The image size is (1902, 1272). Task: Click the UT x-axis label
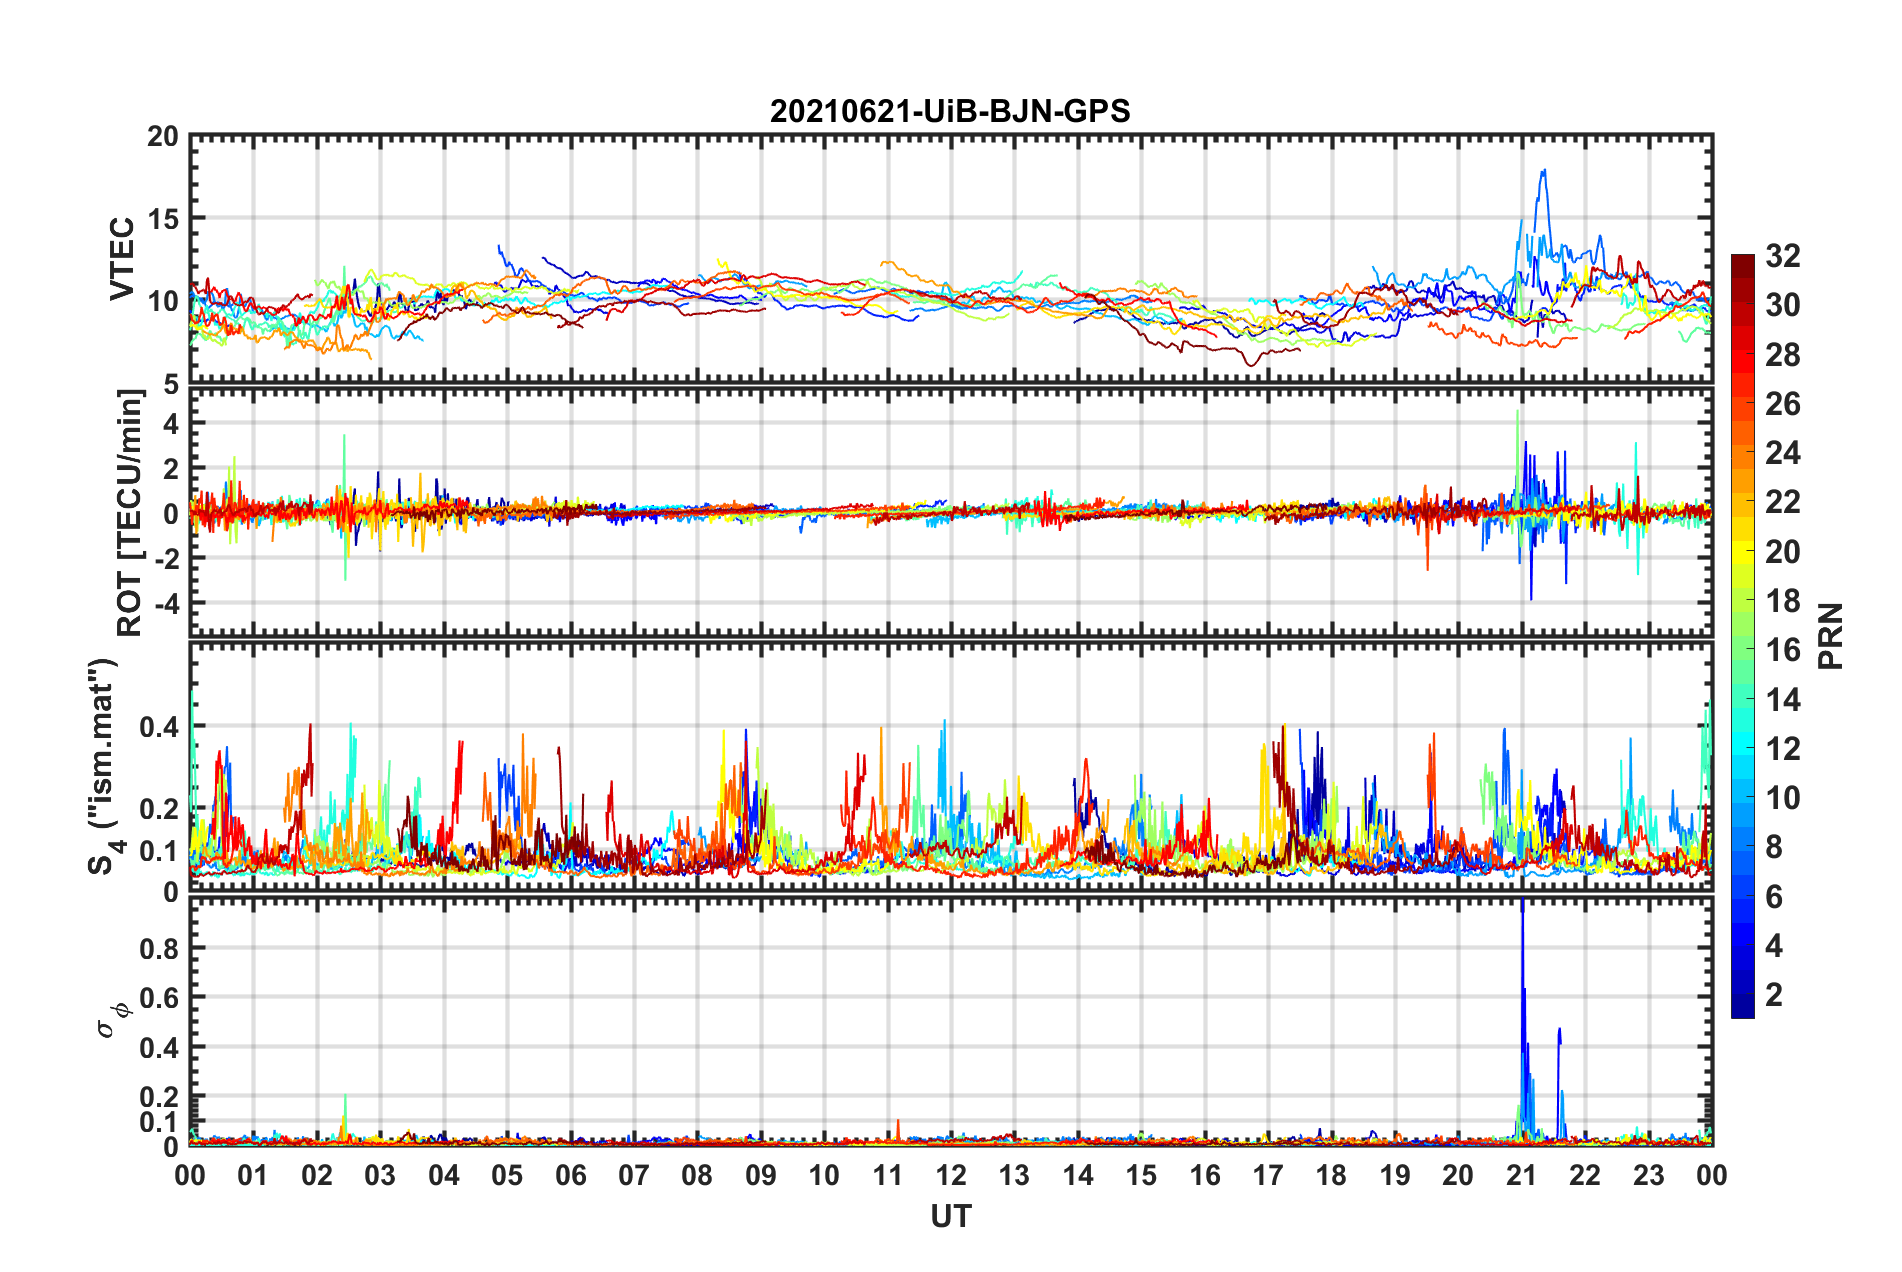click(x=951, y=1216)
